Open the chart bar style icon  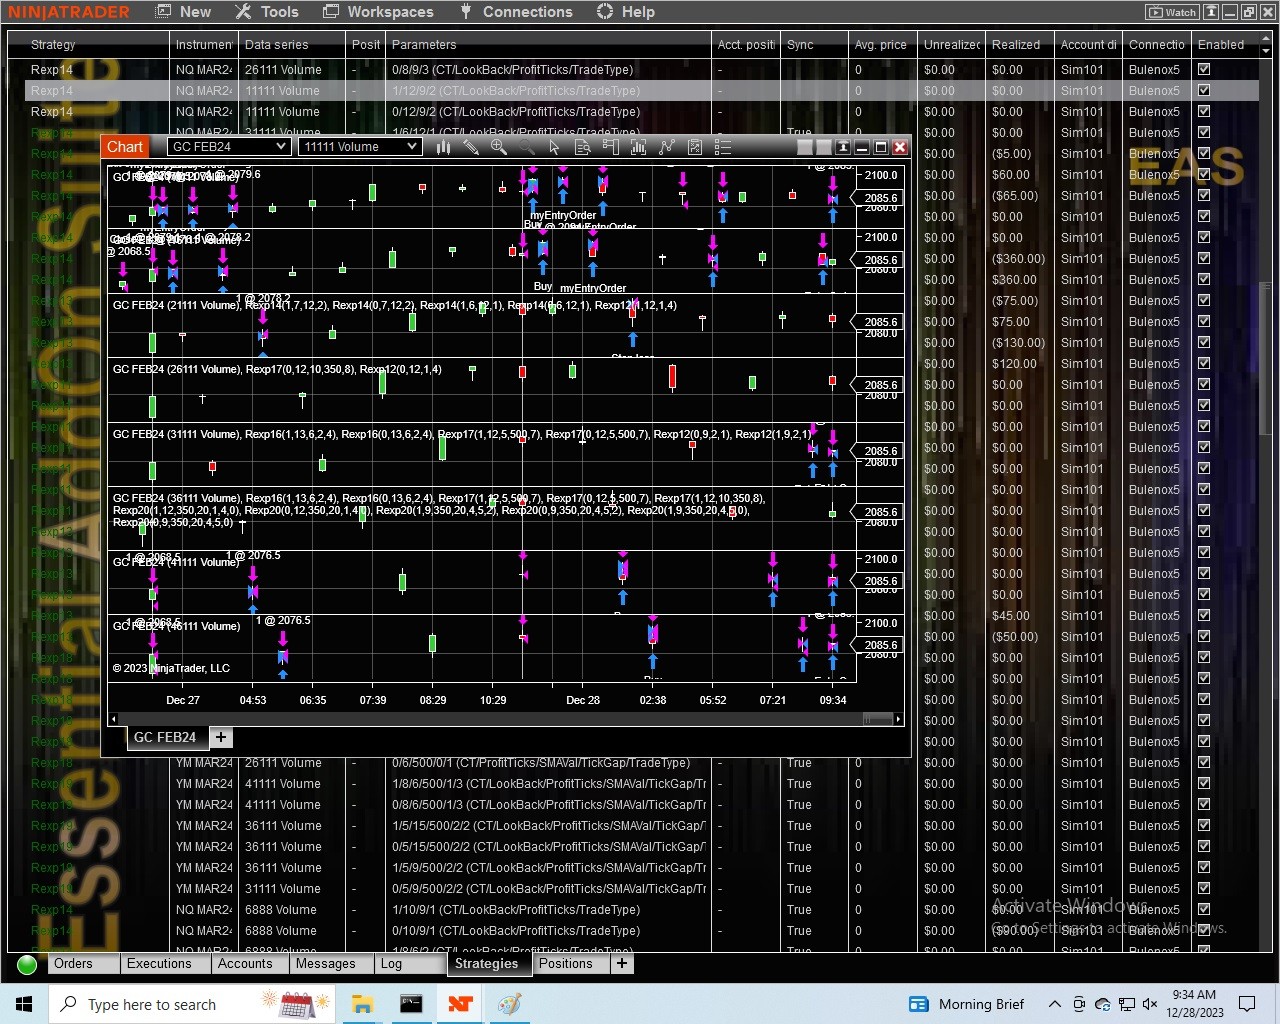pyautogui.click(x=443, y=147)
